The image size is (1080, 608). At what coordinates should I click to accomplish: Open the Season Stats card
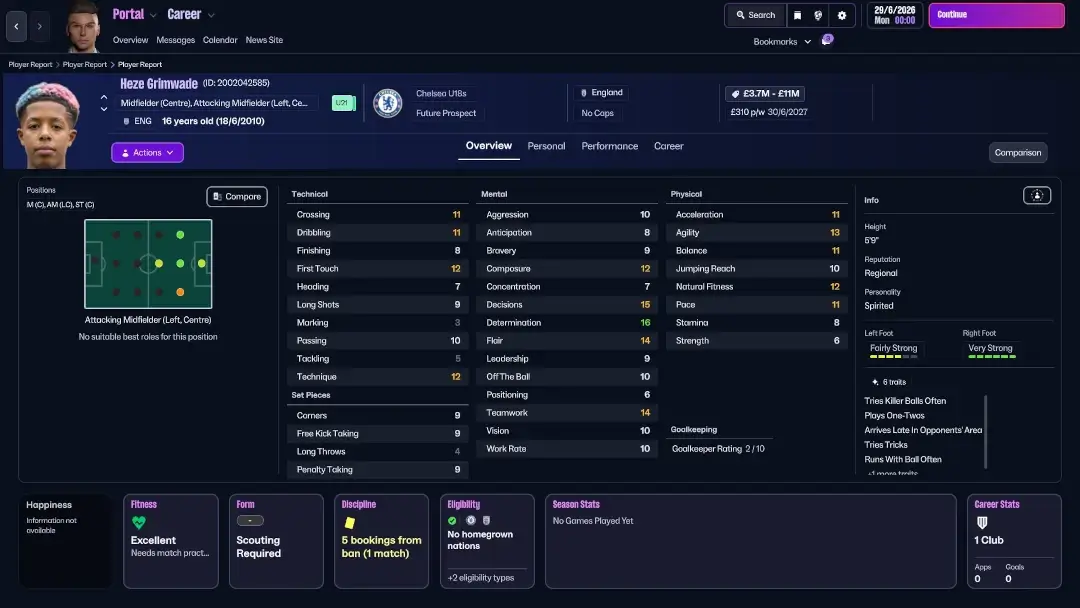point(751,541)
